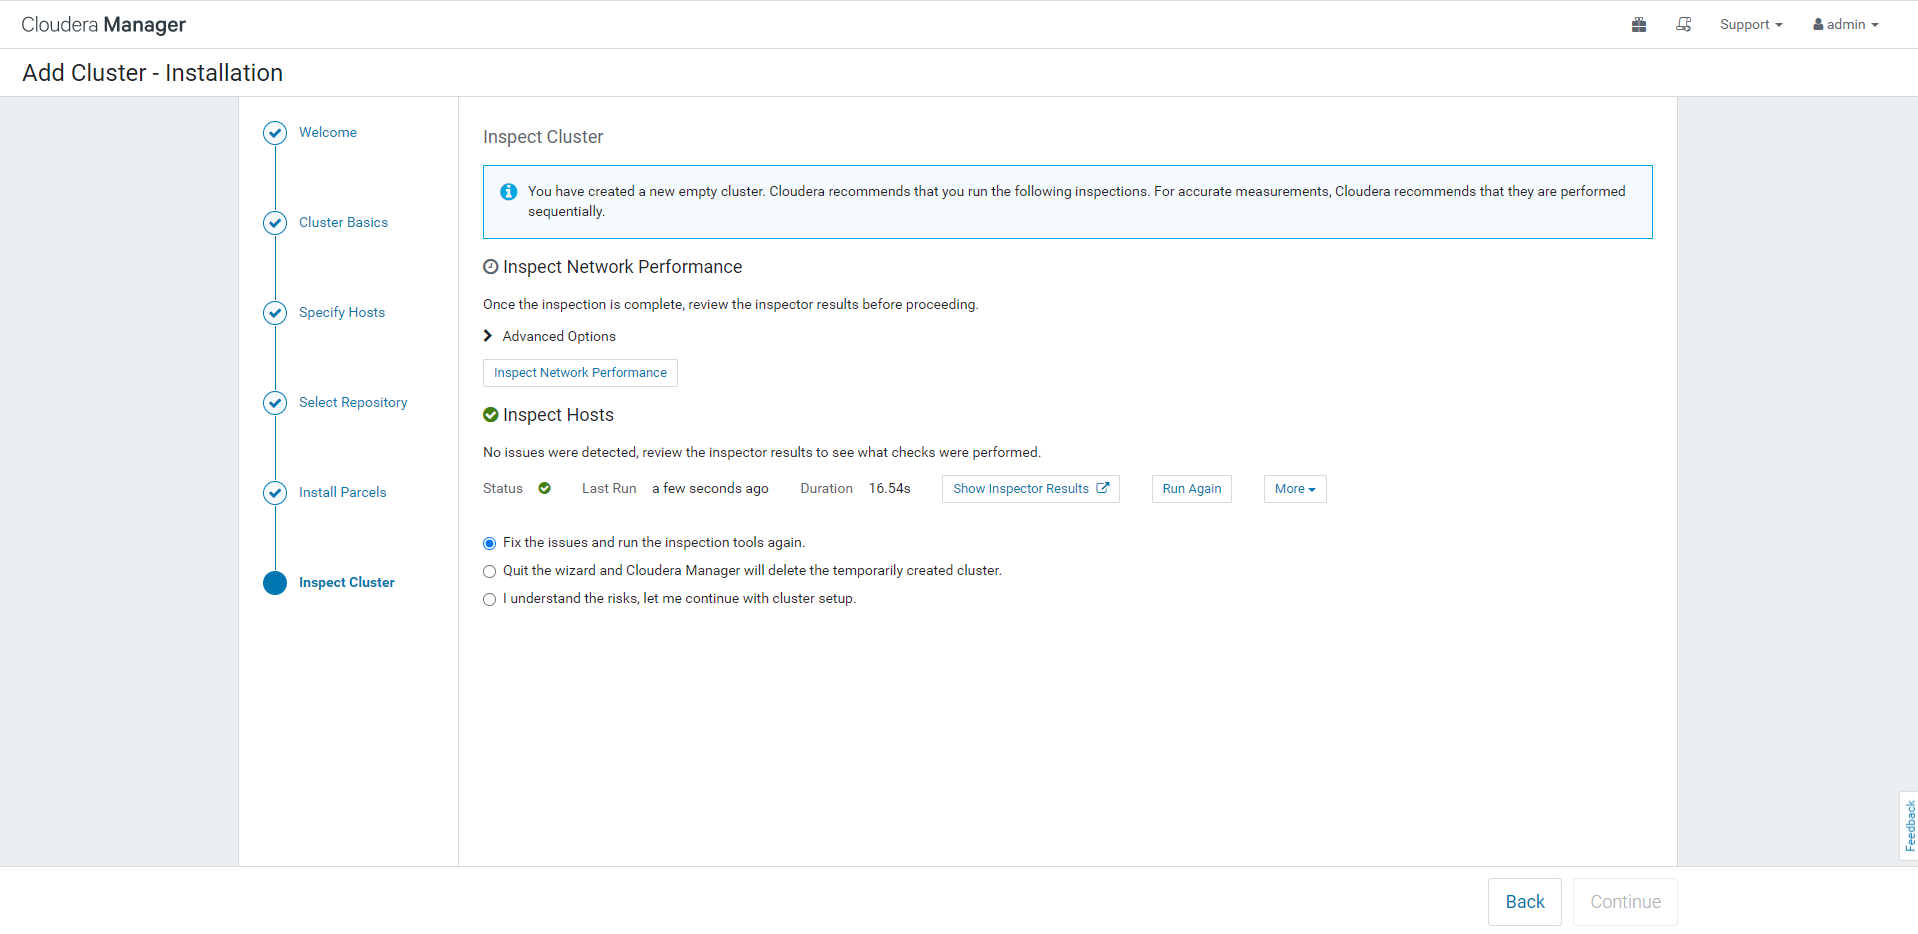
Task: Go to Welcome step
Action: (x=328, y=133)
